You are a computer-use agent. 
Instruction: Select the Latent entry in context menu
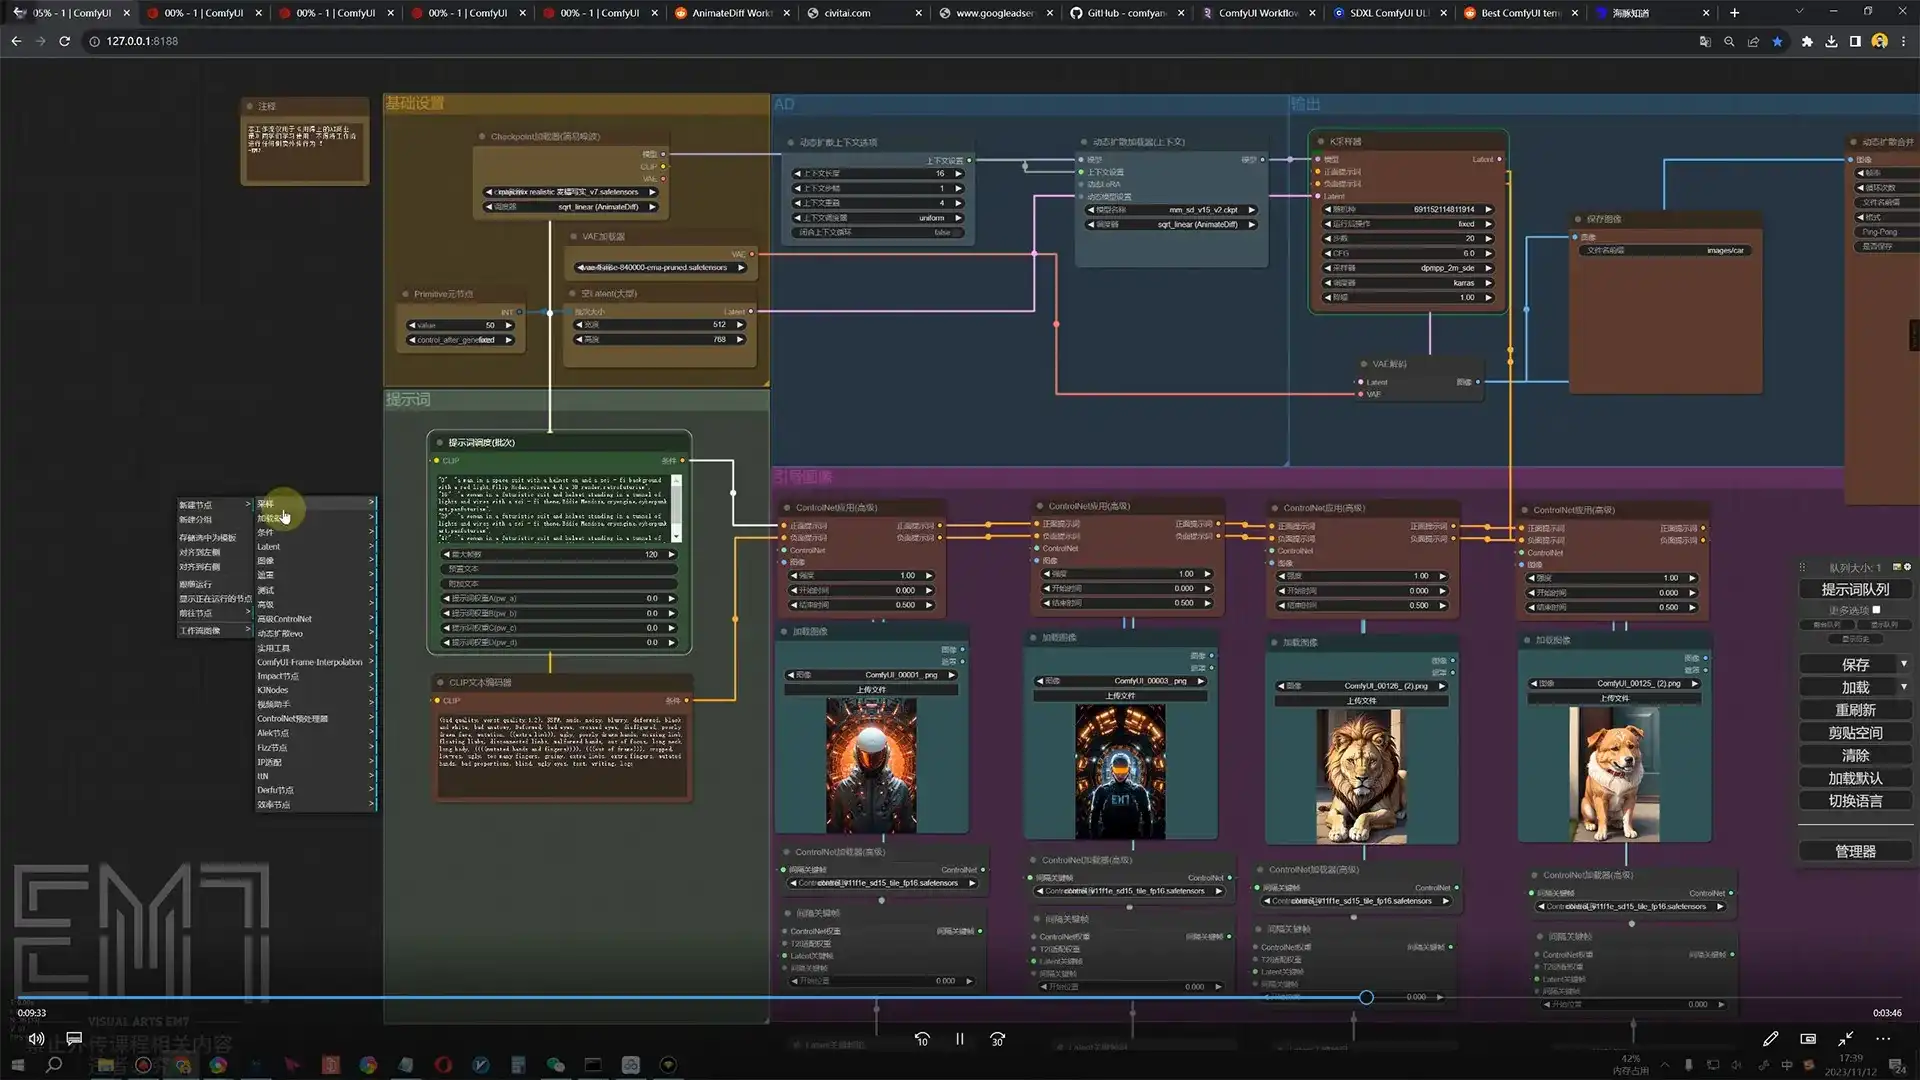(269, 547)
